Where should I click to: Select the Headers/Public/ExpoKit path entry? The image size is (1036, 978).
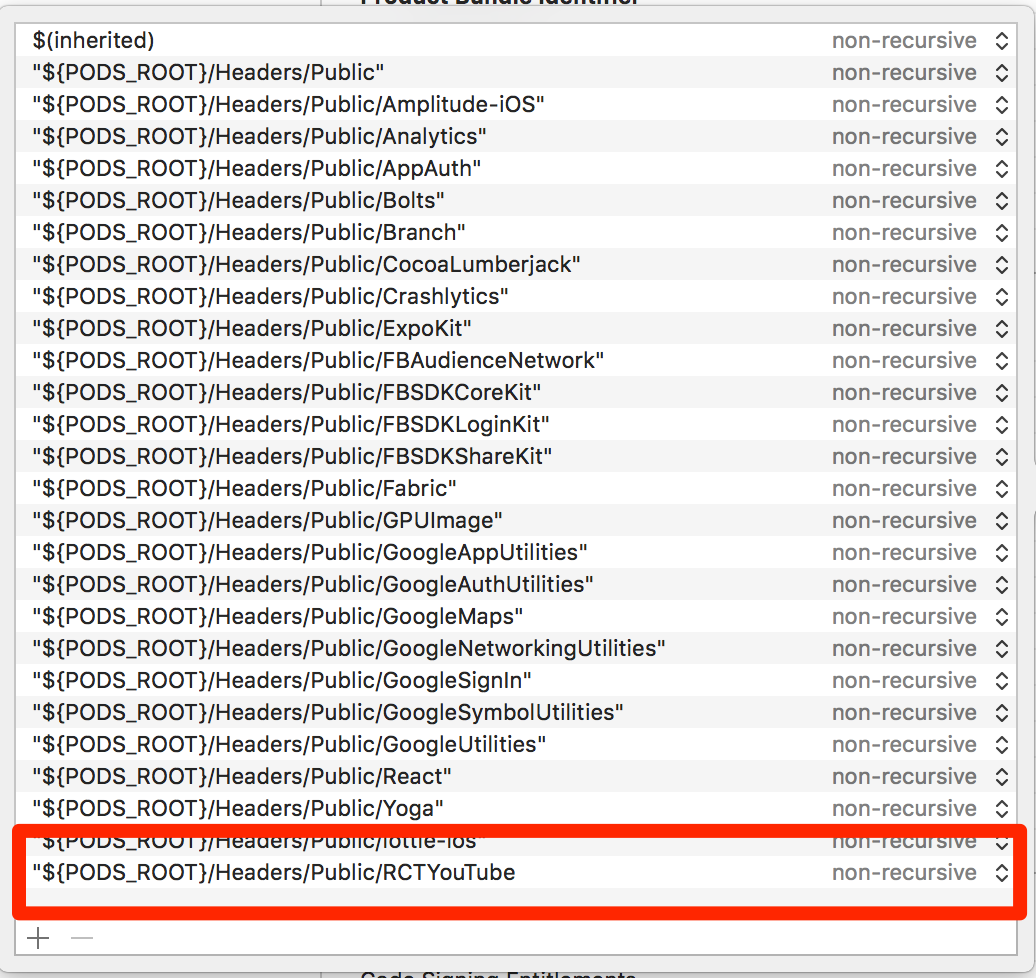coord(252,328)
